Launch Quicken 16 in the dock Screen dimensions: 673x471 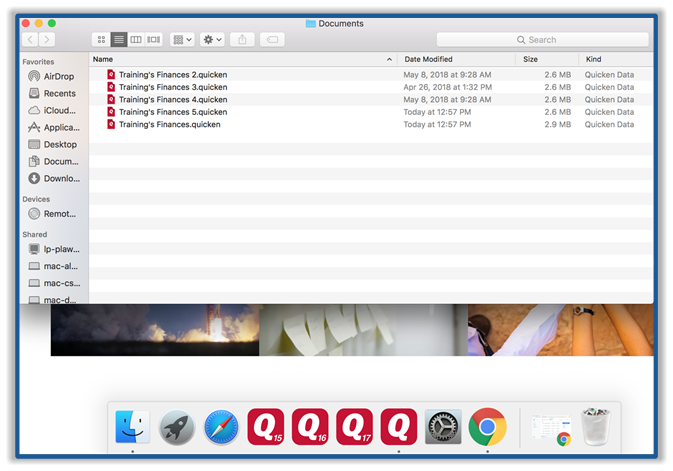point(310,427)
